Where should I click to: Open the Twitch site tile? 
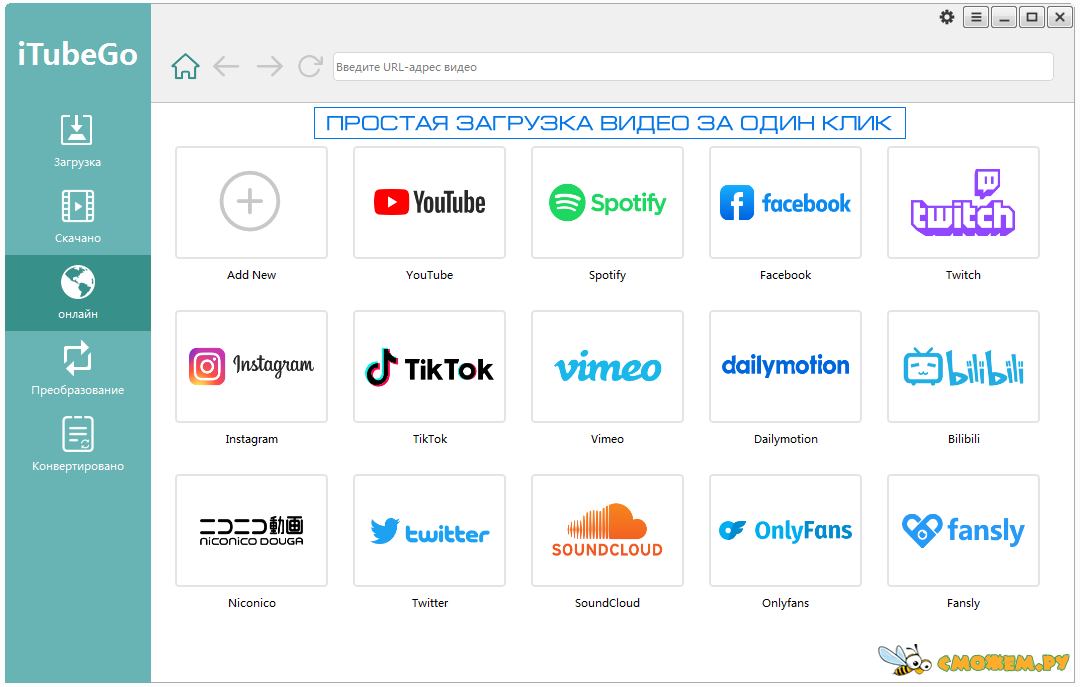(x=963, y=203)
